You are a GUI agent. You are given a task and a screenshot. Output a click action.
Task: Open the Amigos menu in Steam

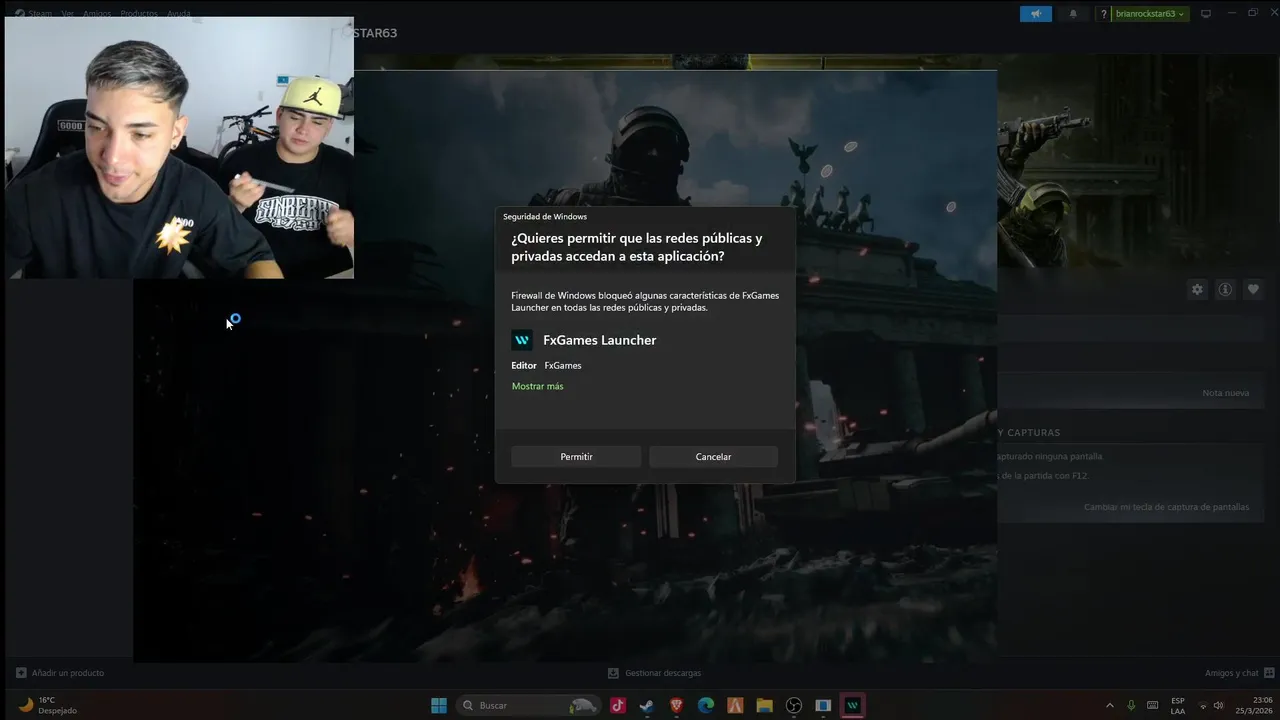97,14
